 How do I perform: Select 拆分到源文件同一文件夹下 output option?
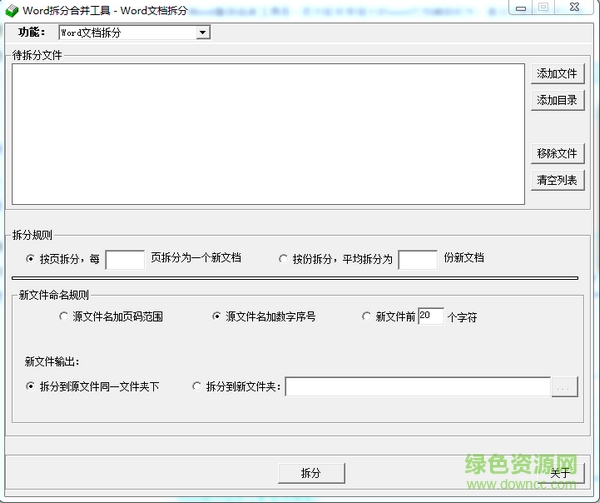(30, 386)
